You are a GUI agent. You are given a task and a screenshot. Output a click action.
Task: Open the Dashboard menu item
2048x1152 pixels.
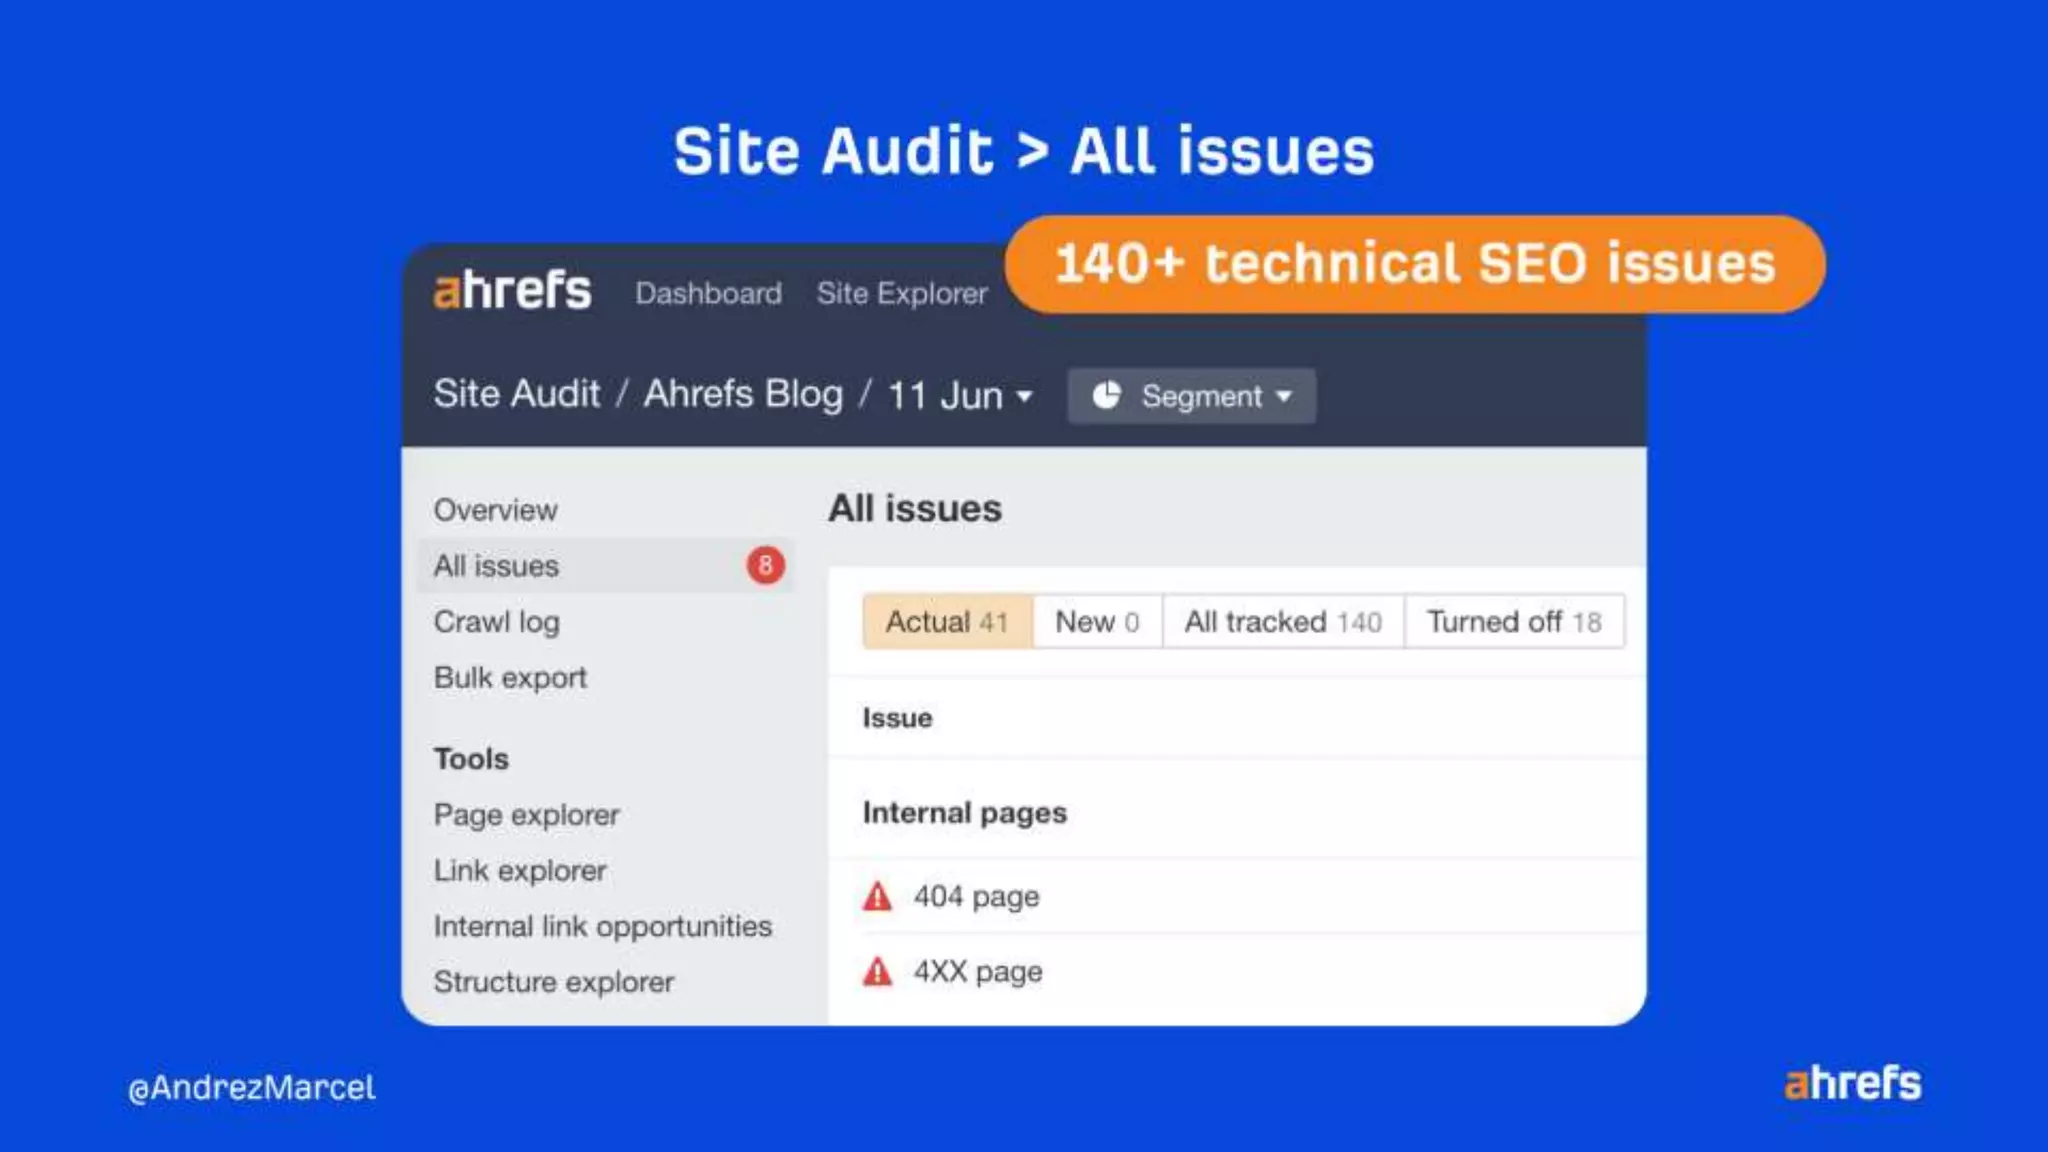[x=708, y=293]
